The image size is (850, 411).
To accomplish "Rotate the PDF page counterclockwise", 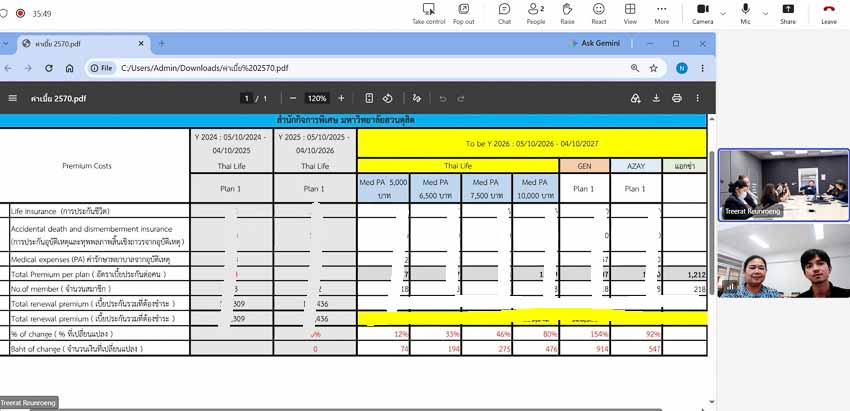I will 387,98.
